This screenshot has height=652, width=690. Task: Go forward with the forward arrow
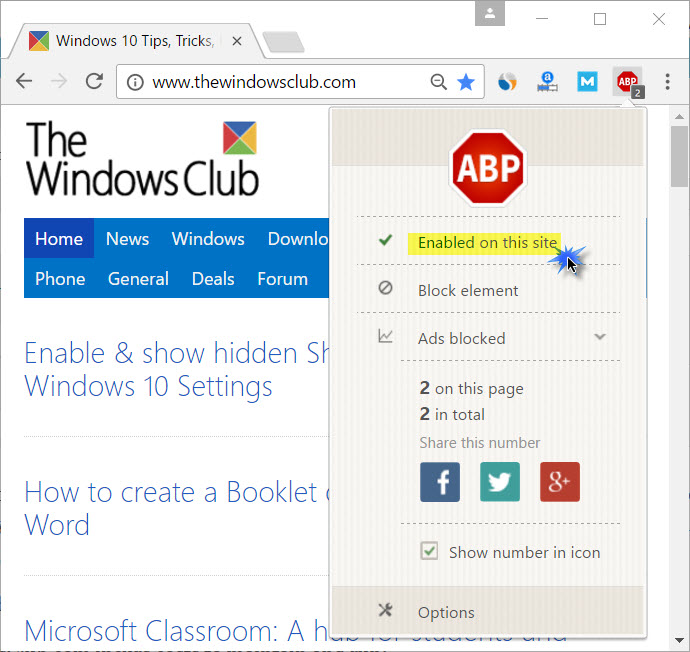click(59, 81)
